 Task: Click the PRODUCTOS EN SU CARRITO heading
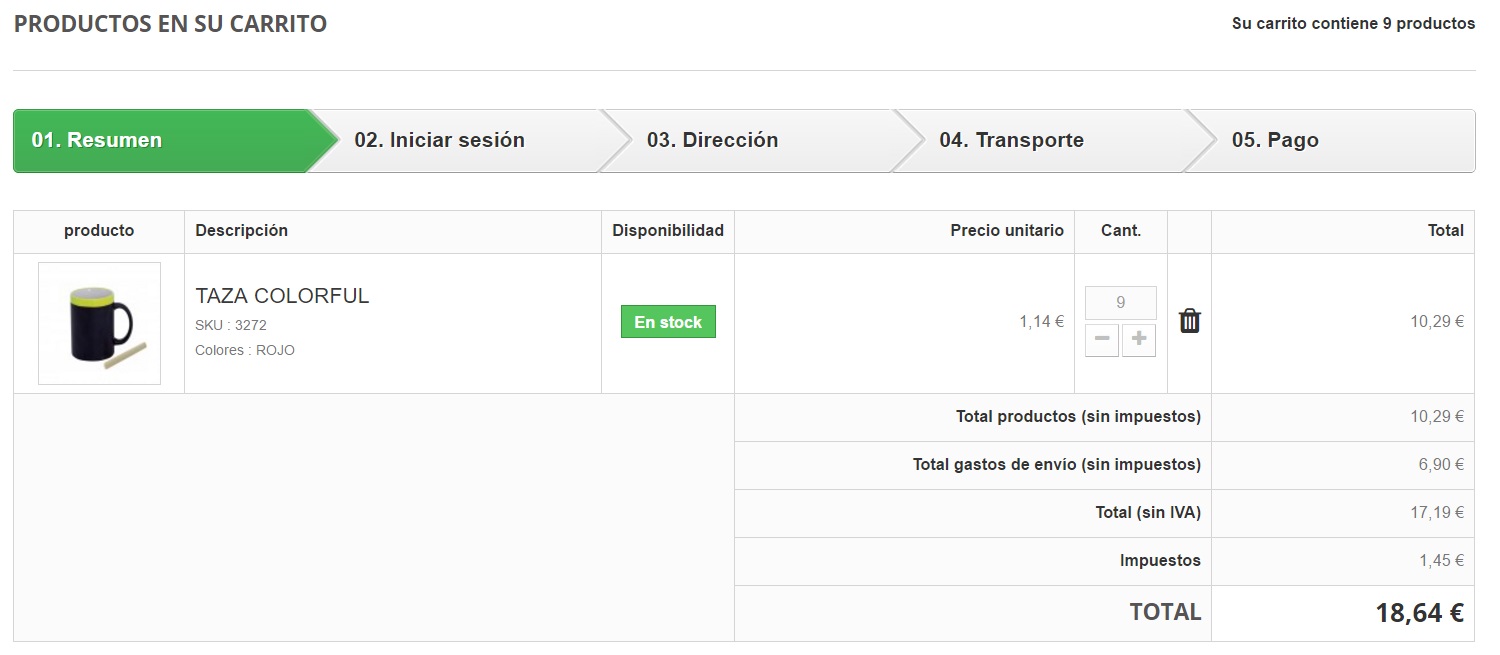(x=170, y=24)
